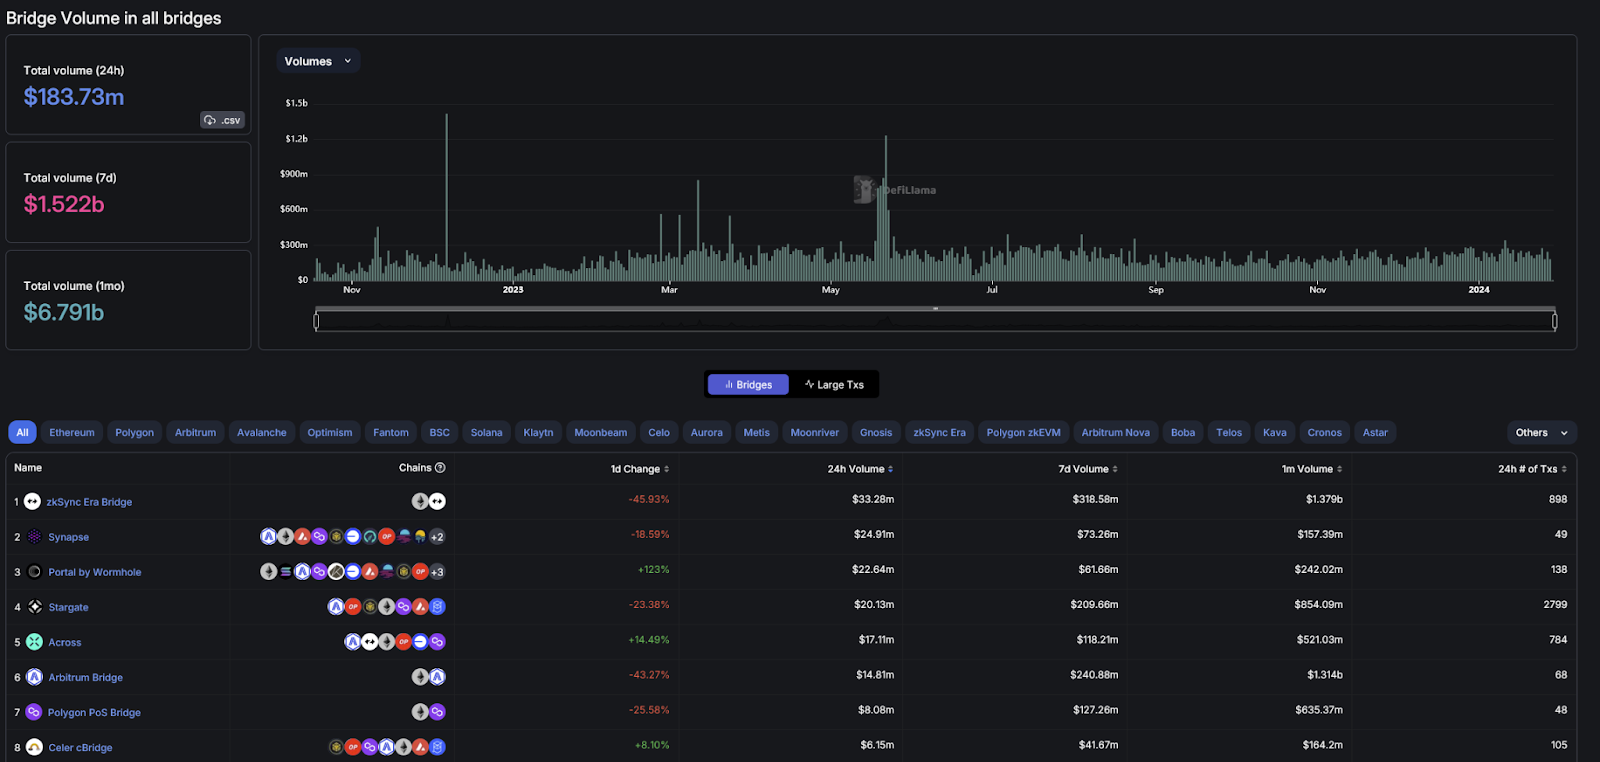Click the $33.28m 24h volume cell
The image size is (1600, 762).
point(873,499)
